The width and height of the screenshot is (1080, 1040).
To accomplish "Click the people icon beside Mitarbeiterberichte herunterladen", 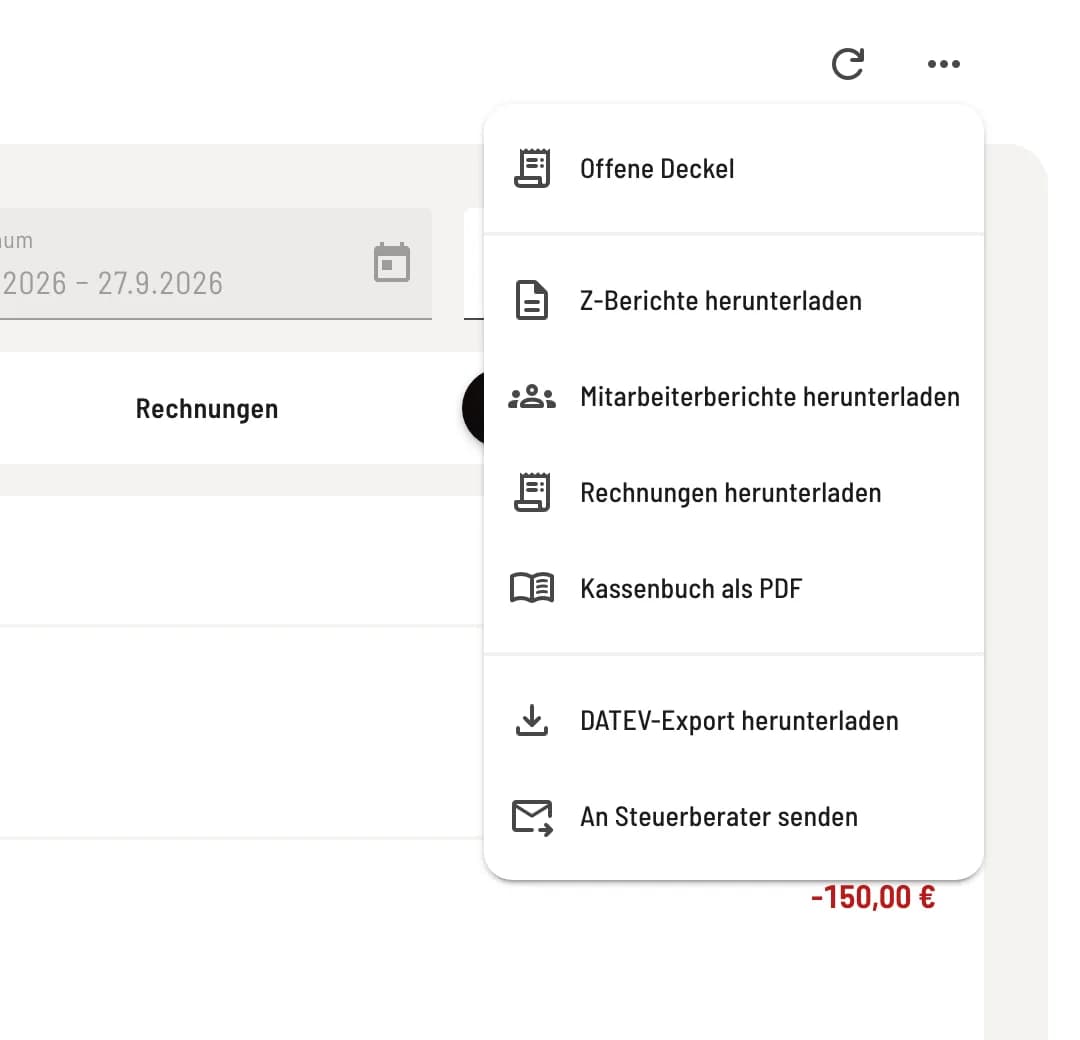I will point(532,397).
